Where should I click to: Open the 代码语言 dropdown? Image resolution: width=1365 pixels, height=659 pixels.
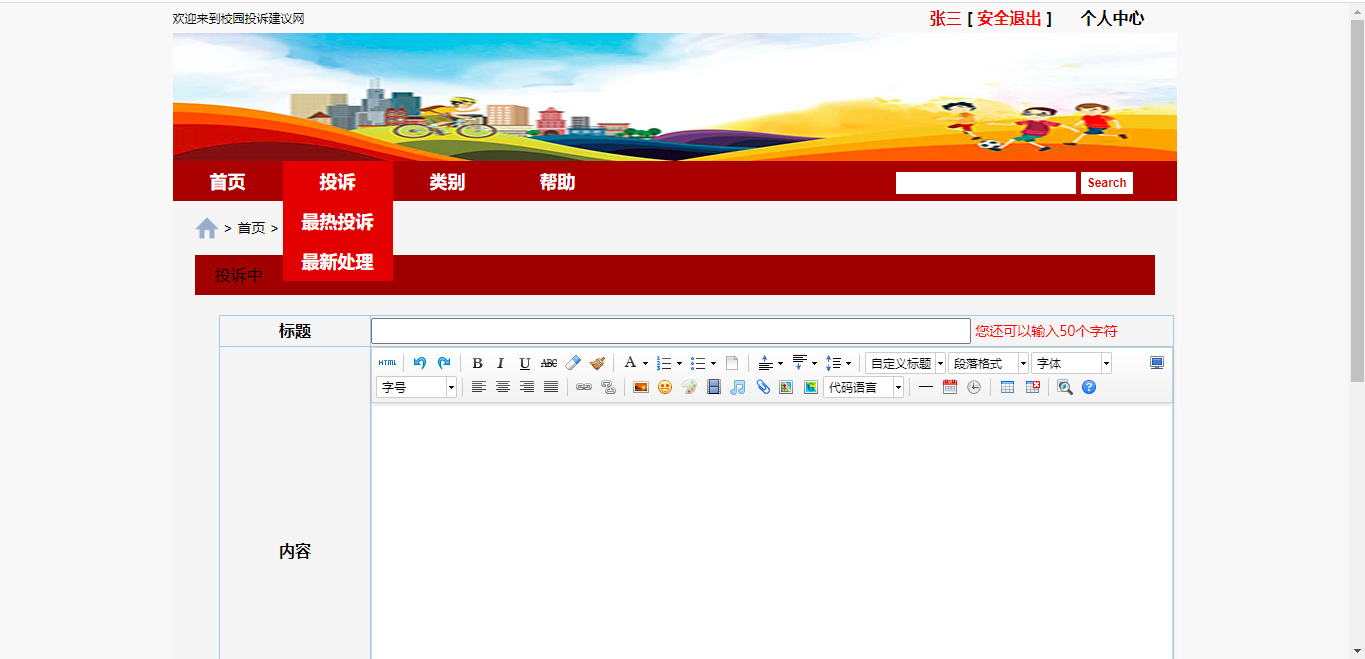tap(863, 387)
